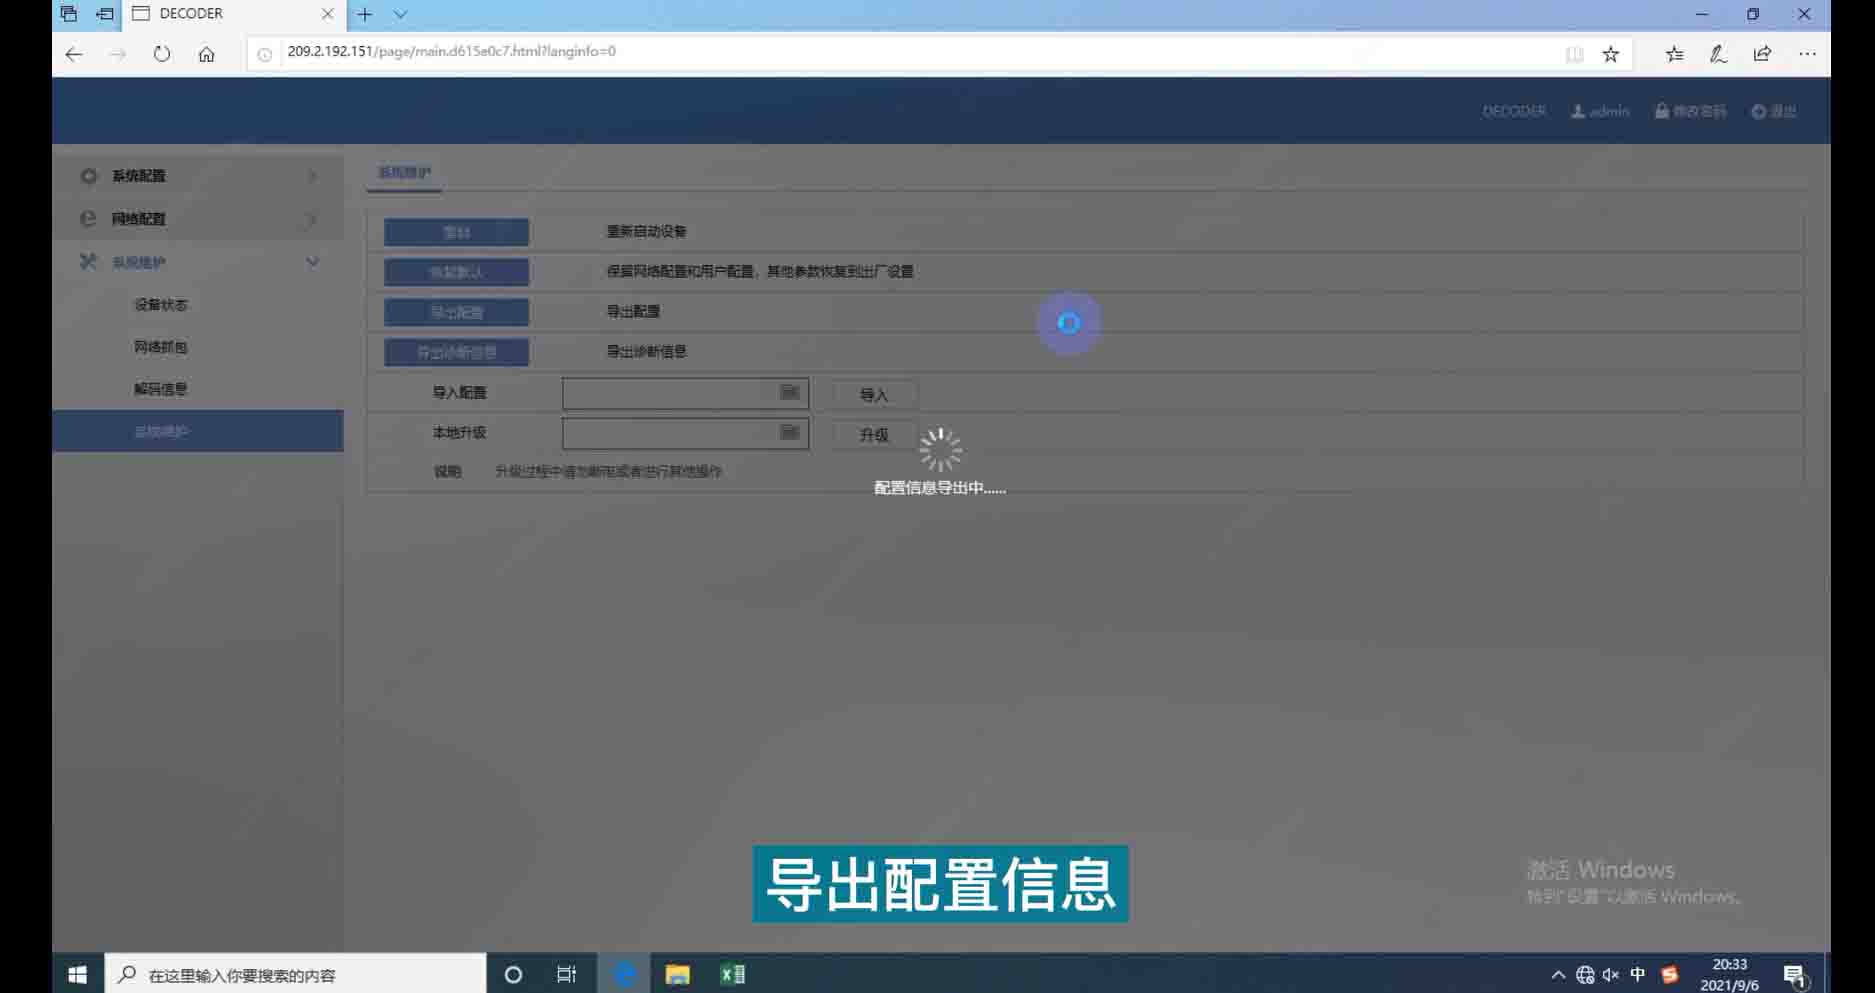Expand the 网络配置 menu chevron

(x=312, y=219)
